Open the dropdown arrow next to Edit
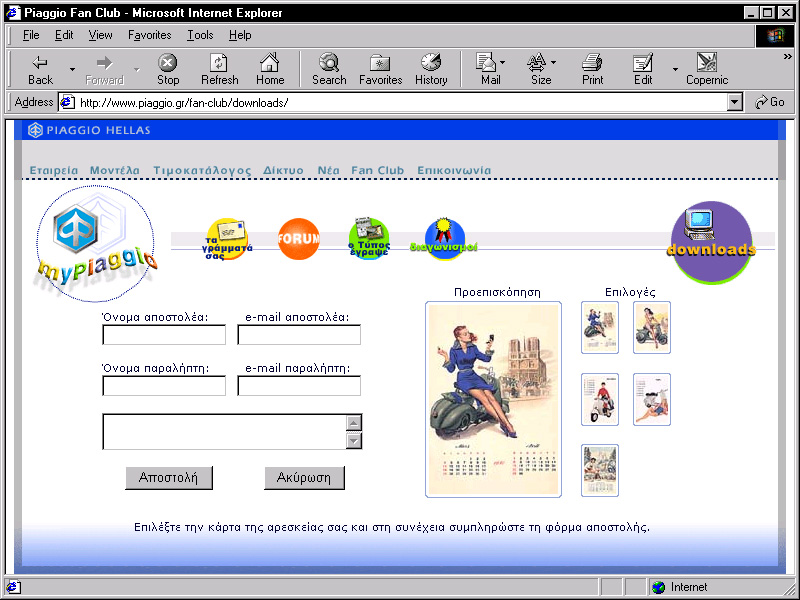The image size is (800, 600). (x=675, y=69)
